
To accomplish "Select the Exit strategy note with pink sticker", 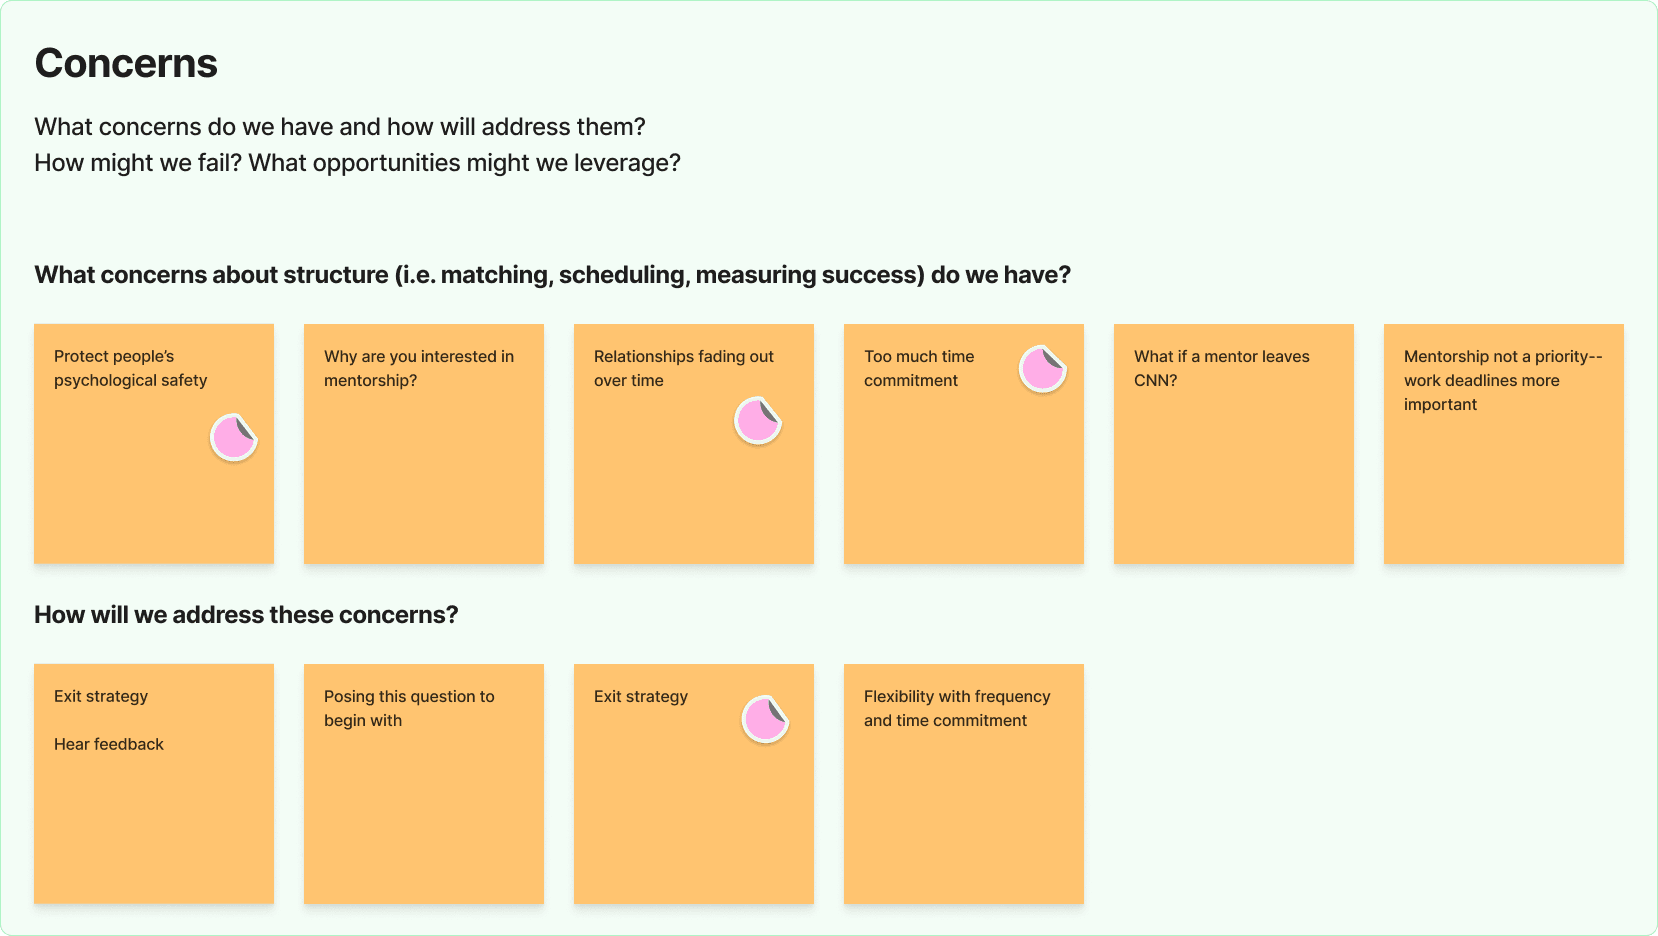I will coord(694,784).
